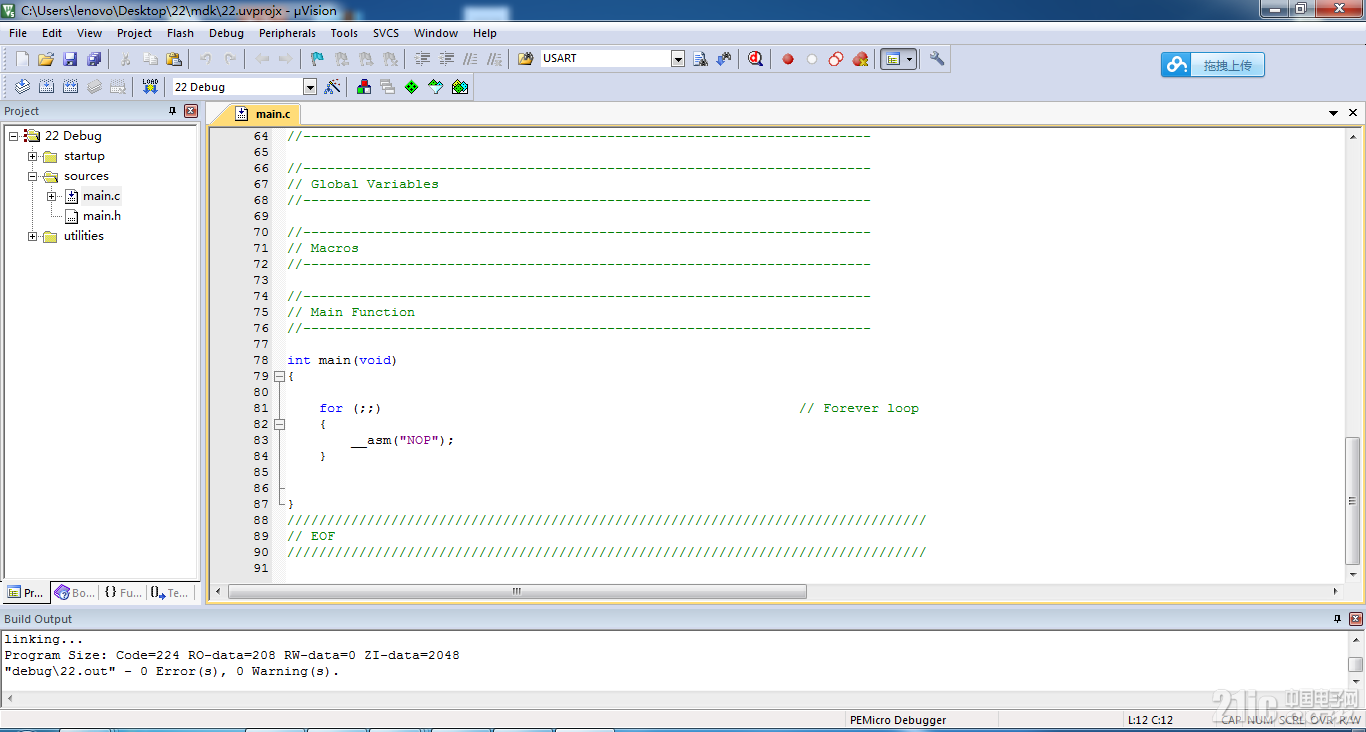The image size is (1366, 732).
Task: Close the Build Output panel
Action: pos(1356,619)
